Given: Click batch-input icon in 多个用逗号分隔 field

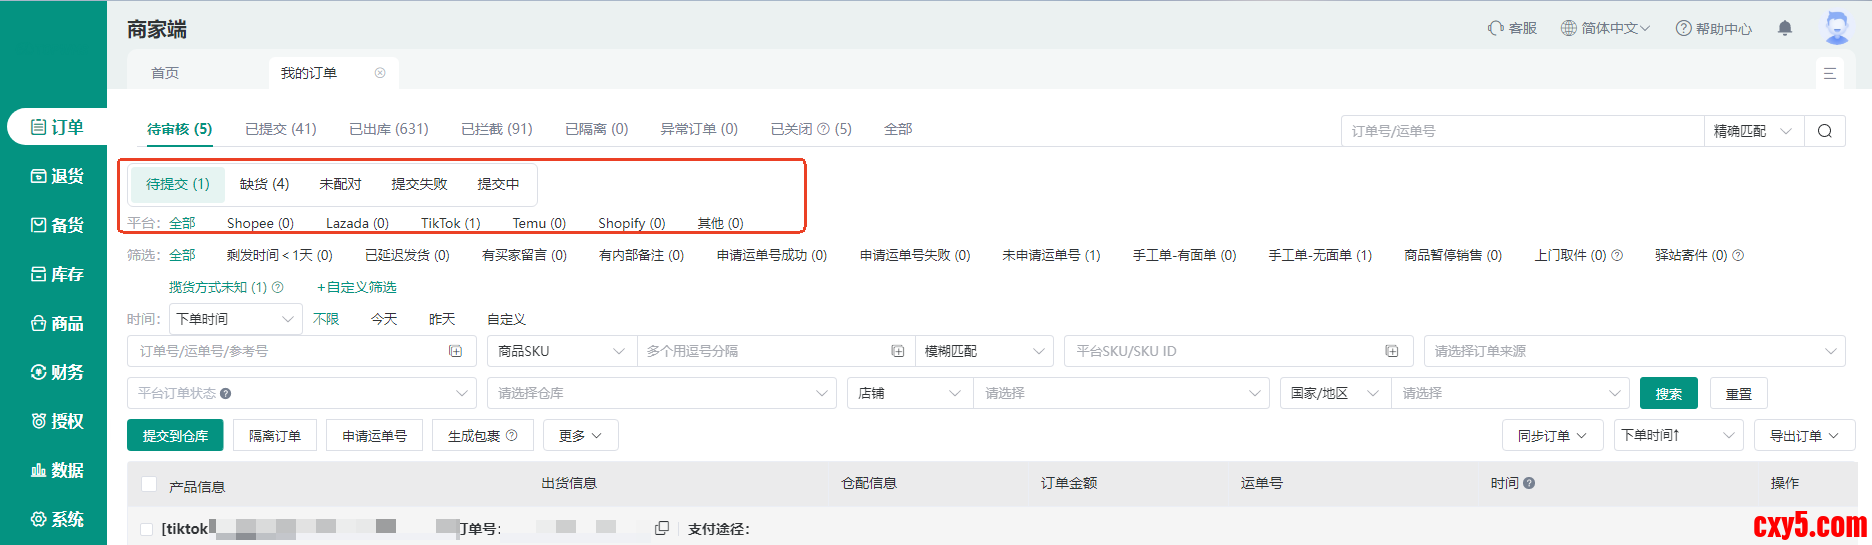Looking at the screenshot, I should point(897,351).
